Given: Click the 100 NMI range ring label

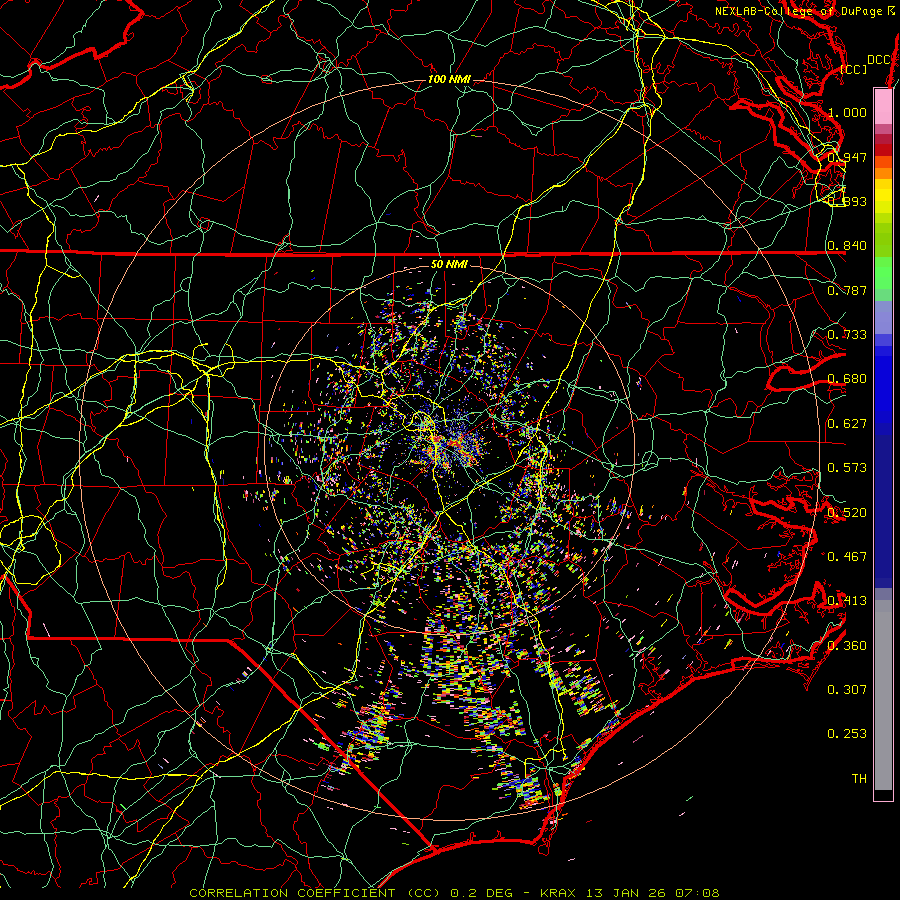Looking at the screenshot, I should click(448, 79).
